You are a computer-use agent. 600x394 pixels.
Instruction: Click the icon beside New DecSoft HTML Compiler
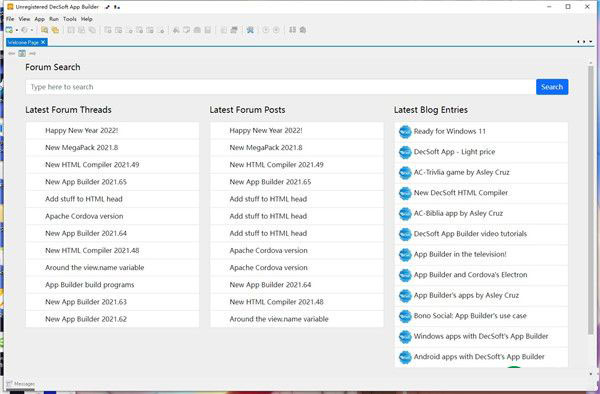tap(405, 193)
